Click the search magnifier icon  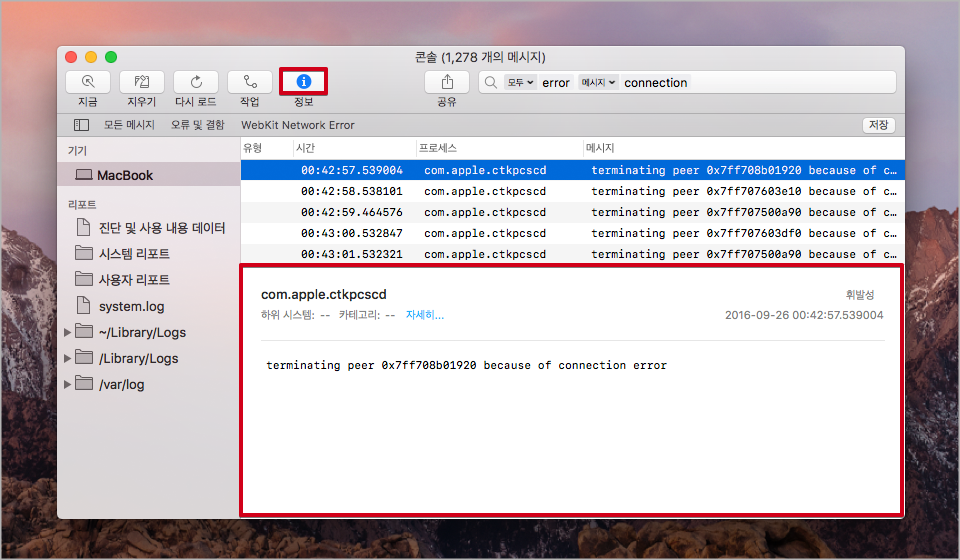click(x=490, y=82)
